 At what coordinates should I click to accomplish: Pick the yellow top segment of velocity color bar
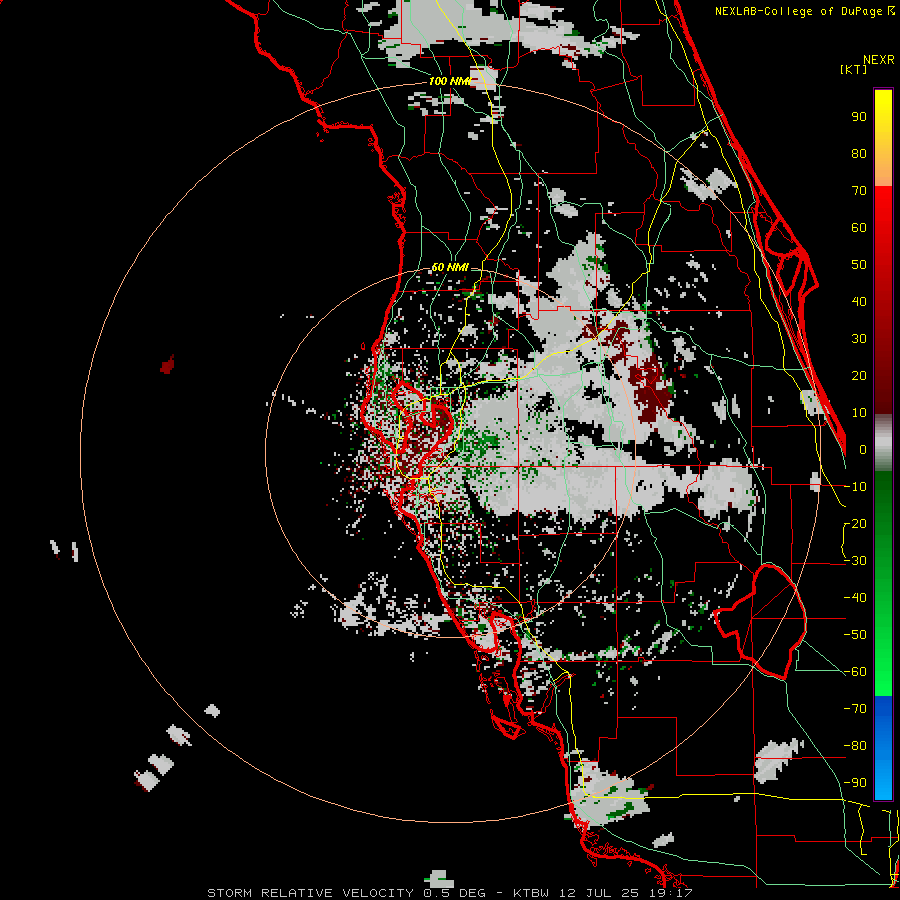pyautogui.click(x=883, y=138)
